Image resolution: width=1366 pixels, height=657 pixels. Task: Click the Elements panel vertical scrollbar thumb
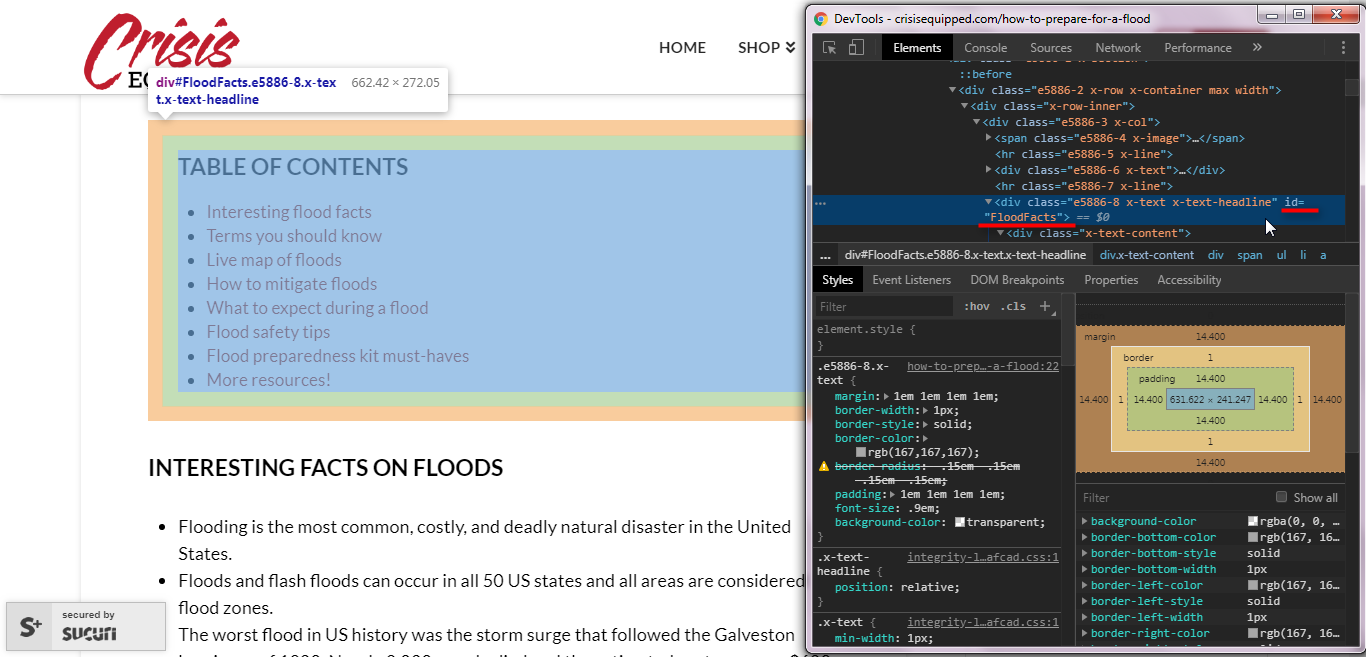(x=1352, y=88)
